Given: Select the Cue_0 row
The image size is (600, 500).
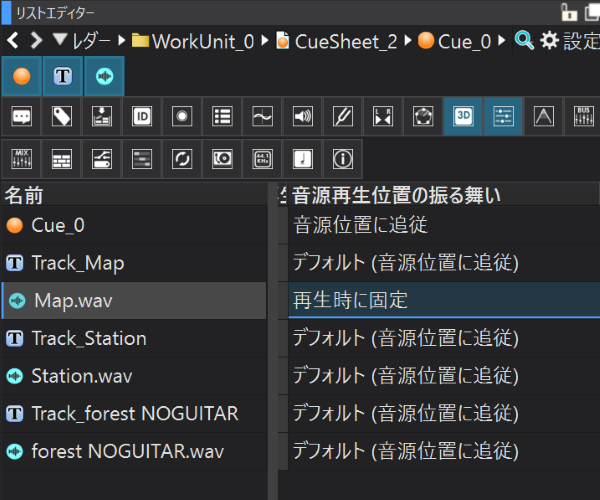Looking at the screenshot, I should tap(134, 225).
